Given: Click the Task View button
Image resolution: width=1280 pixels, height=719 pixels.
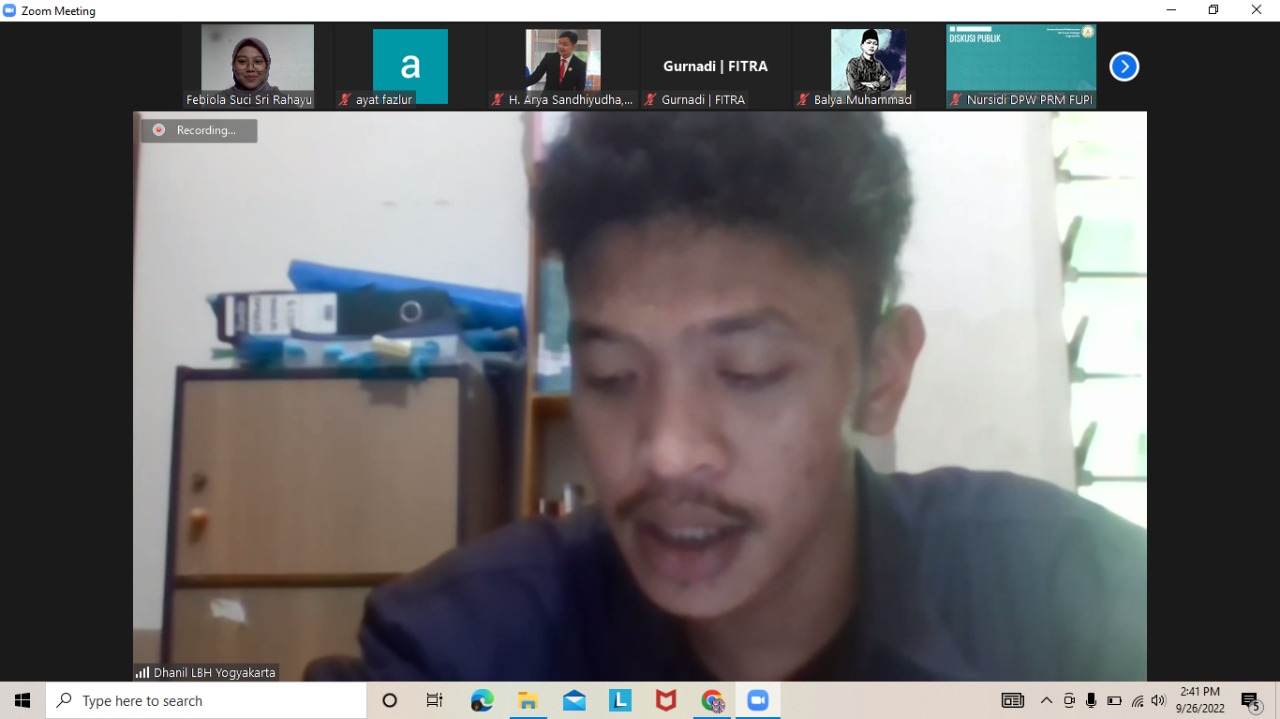Looking at the screenshot, I should [x=434, y=700].
